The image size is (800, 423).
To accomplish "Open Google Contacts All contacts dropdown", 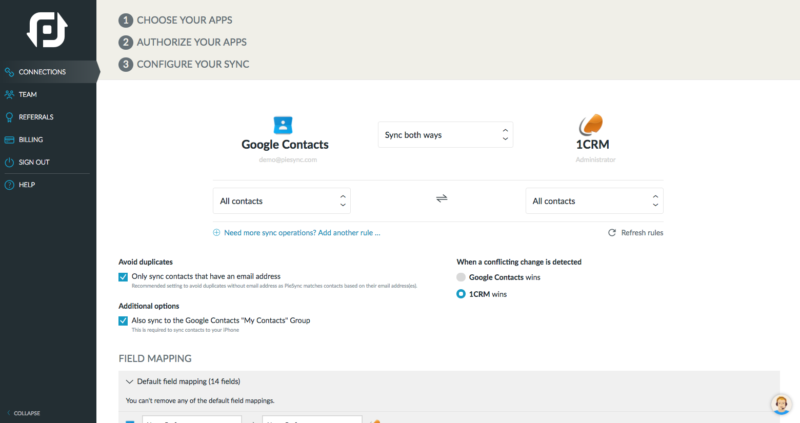I will [282, 200].
